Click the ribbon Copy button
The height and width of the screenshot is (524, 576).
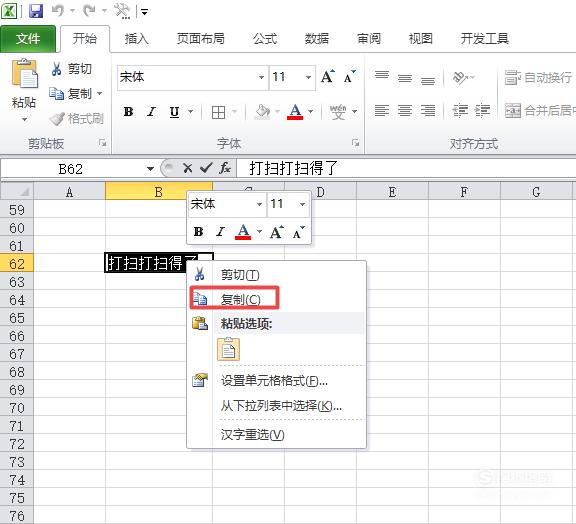(71, 93)
